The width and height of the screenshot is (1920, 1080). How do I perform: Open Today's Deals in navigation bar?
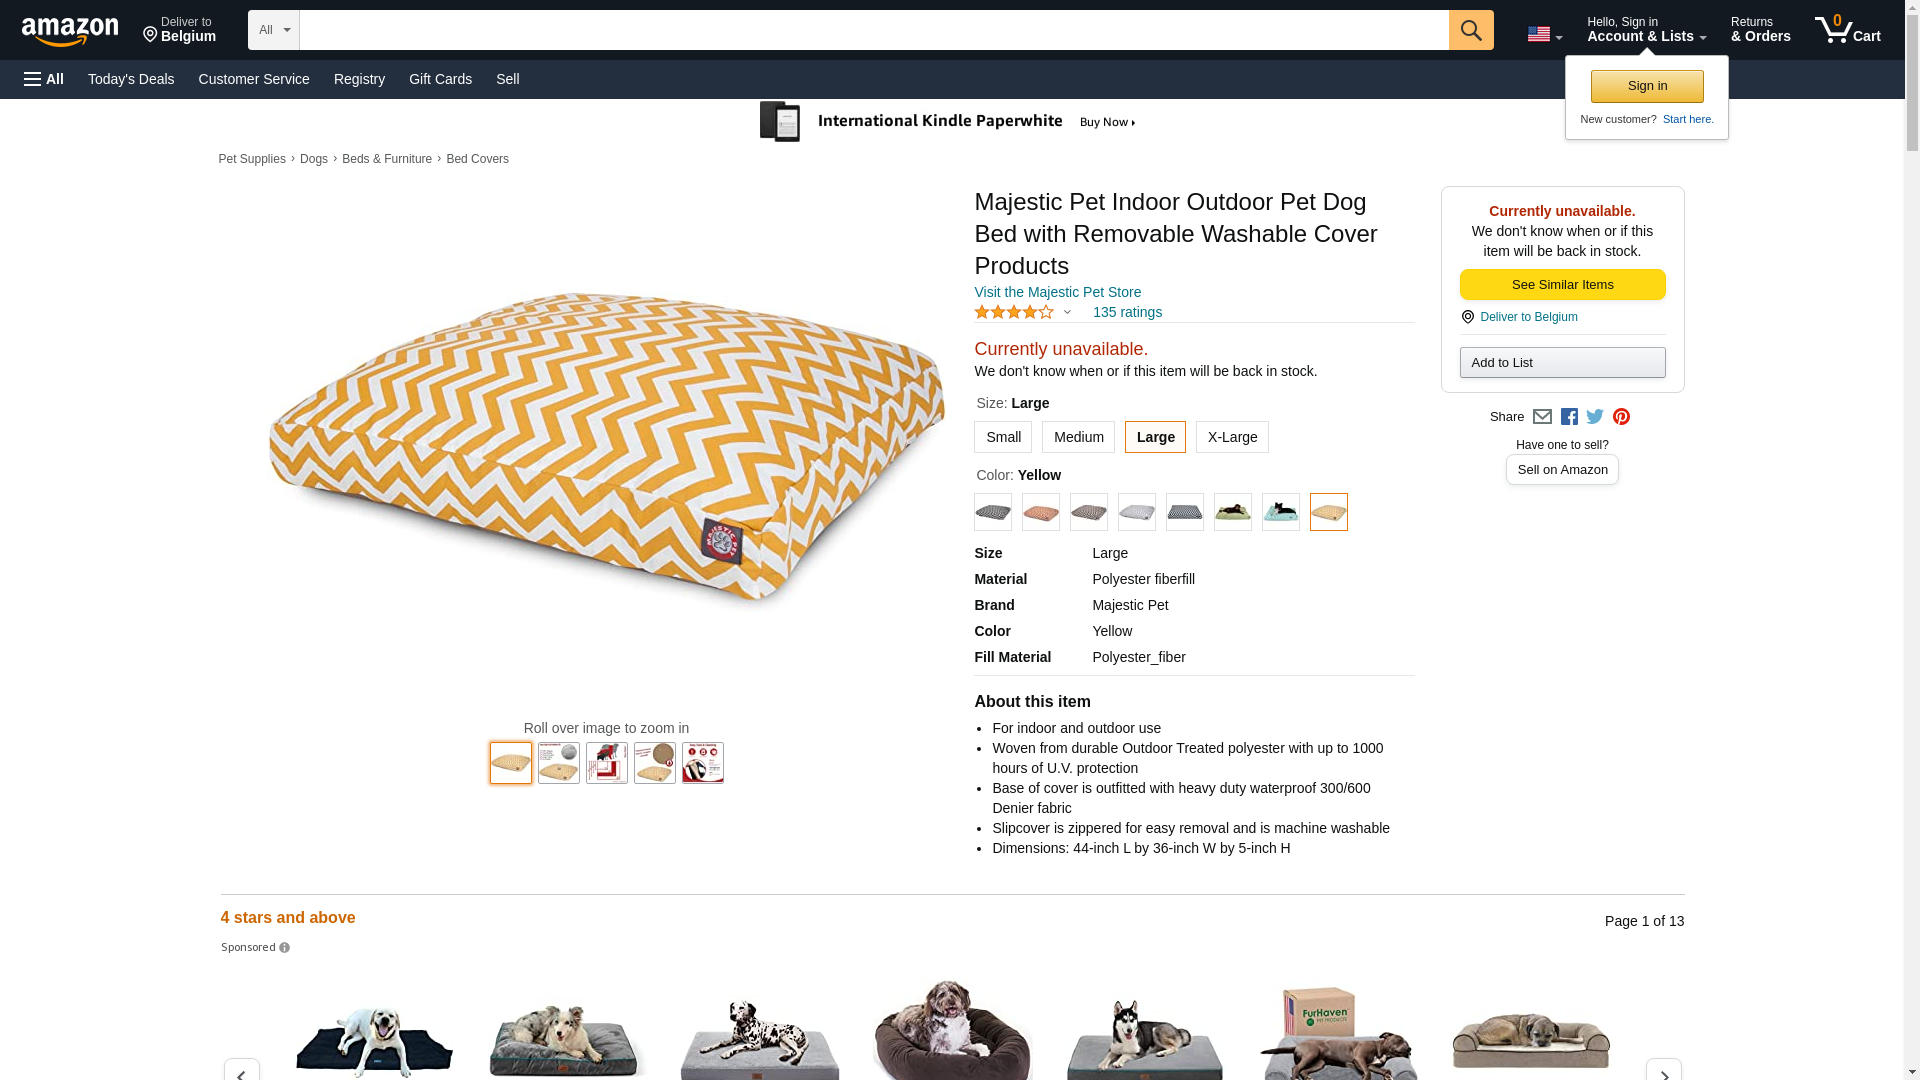[131, 79]
